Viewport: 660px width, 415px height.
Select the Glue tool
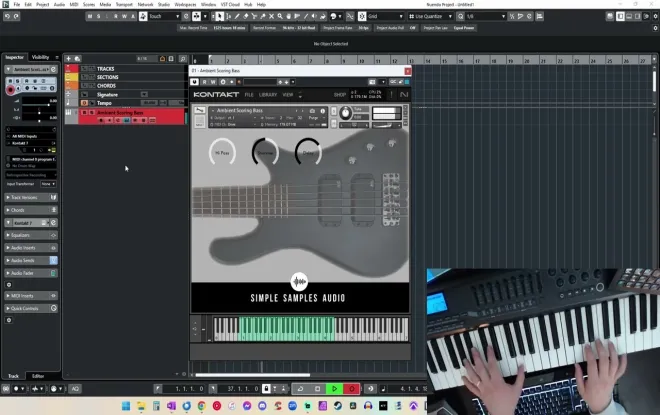[263, 16]
